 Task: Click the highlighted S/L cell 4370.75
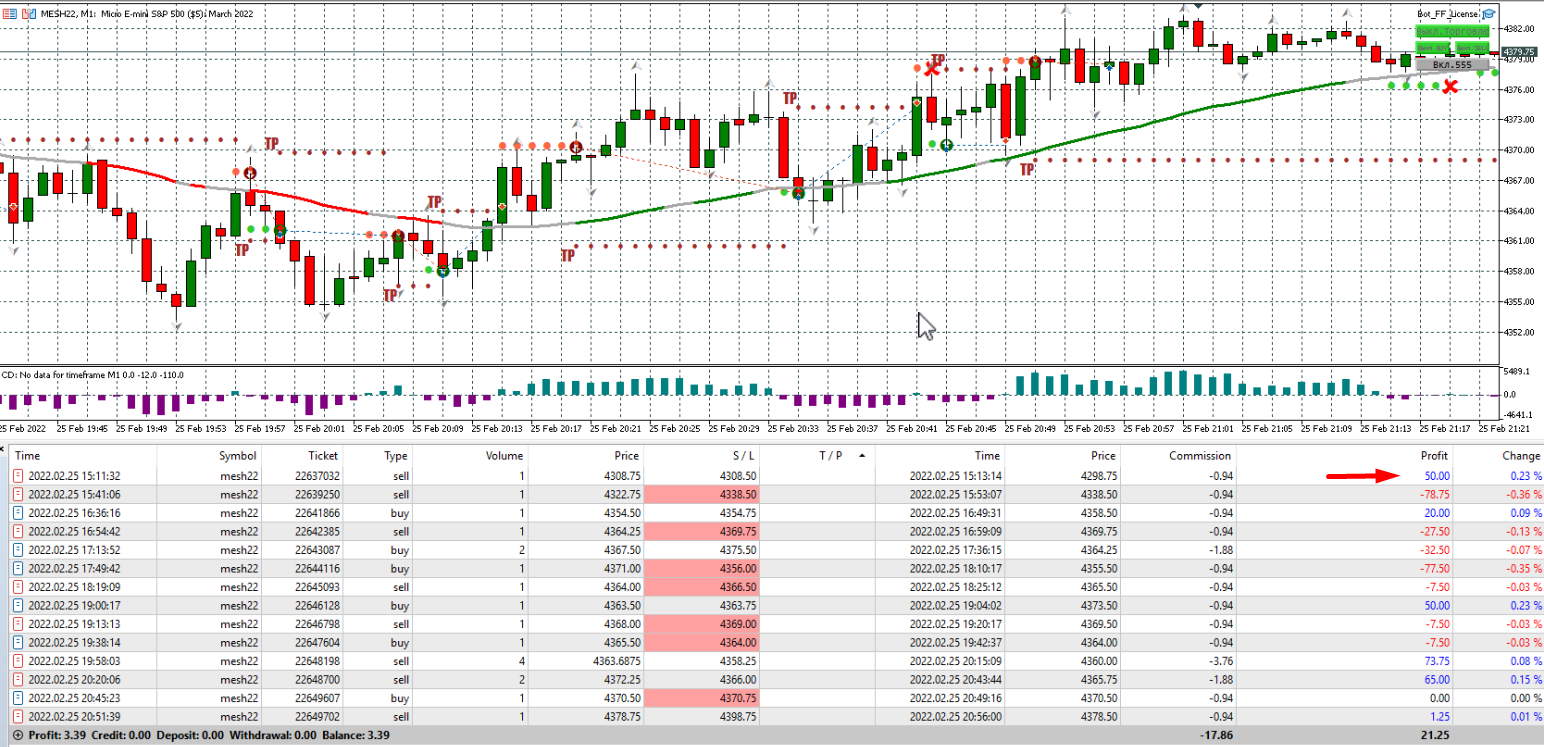(700, 698)
